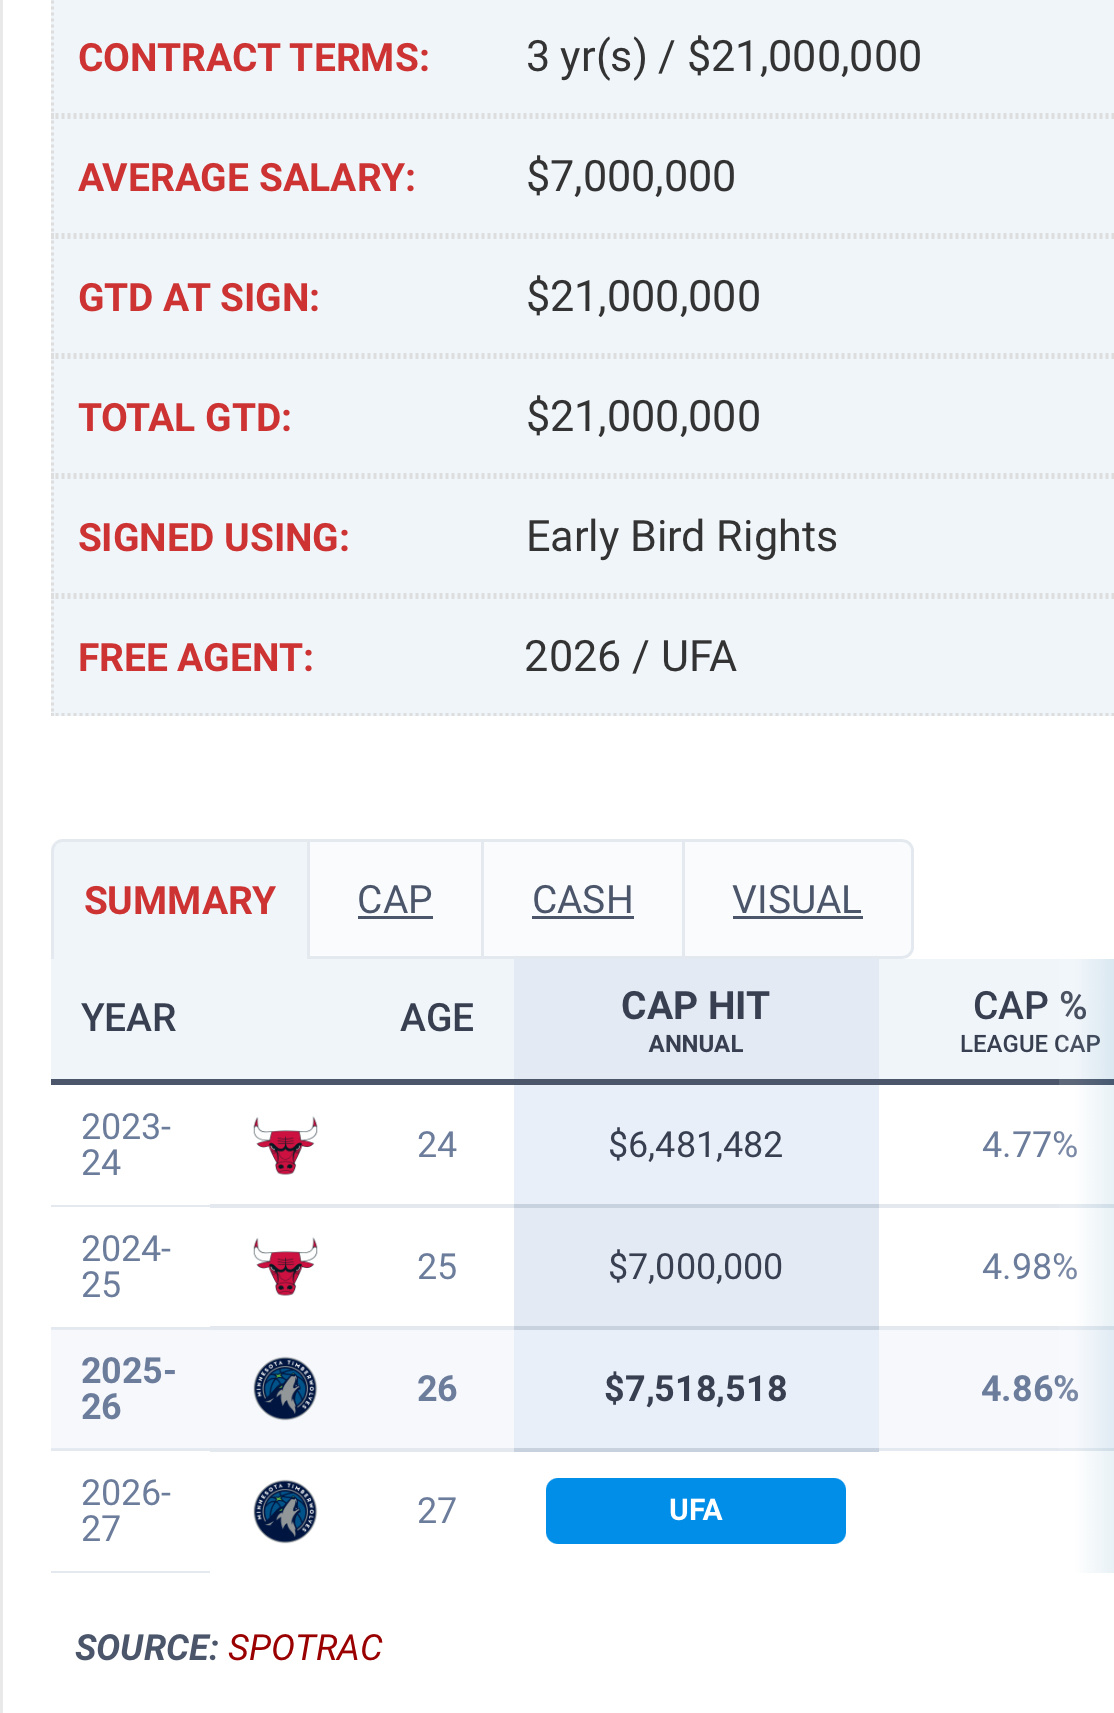Open the Spotrac source link
This screenshot has width=1114, height=1713.
click(305, 1647)
